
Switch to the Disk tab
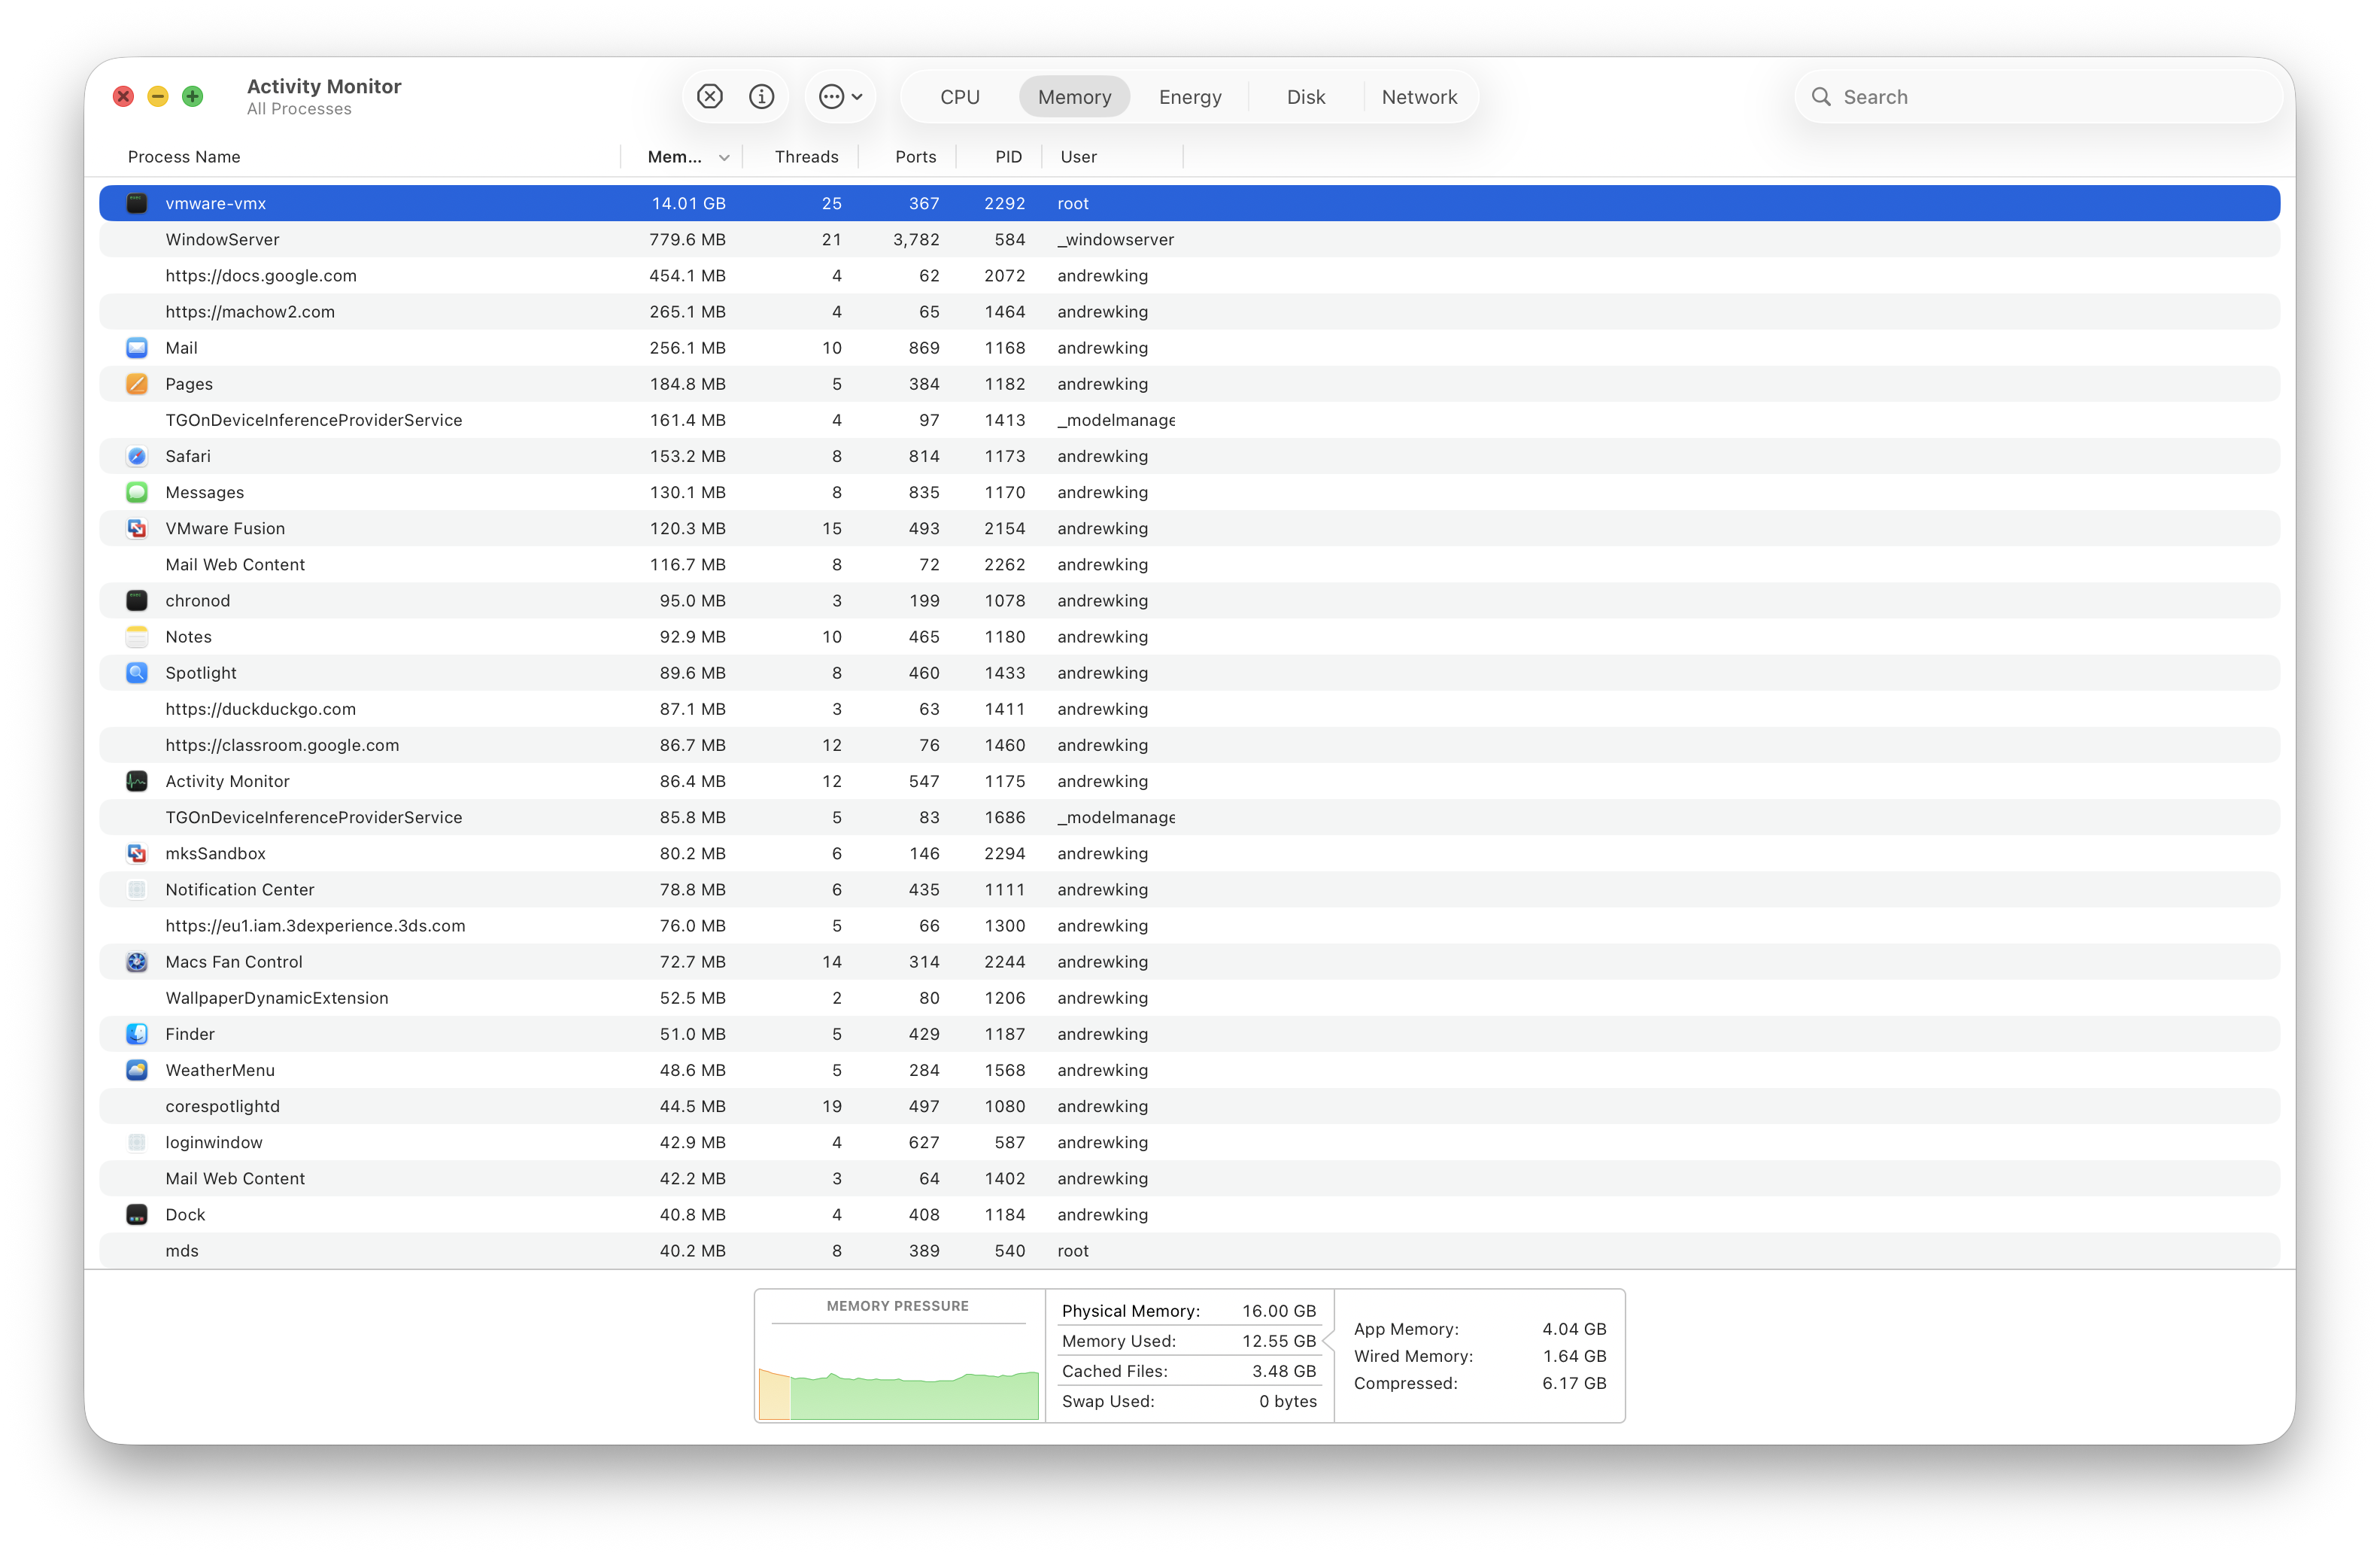1306,97
